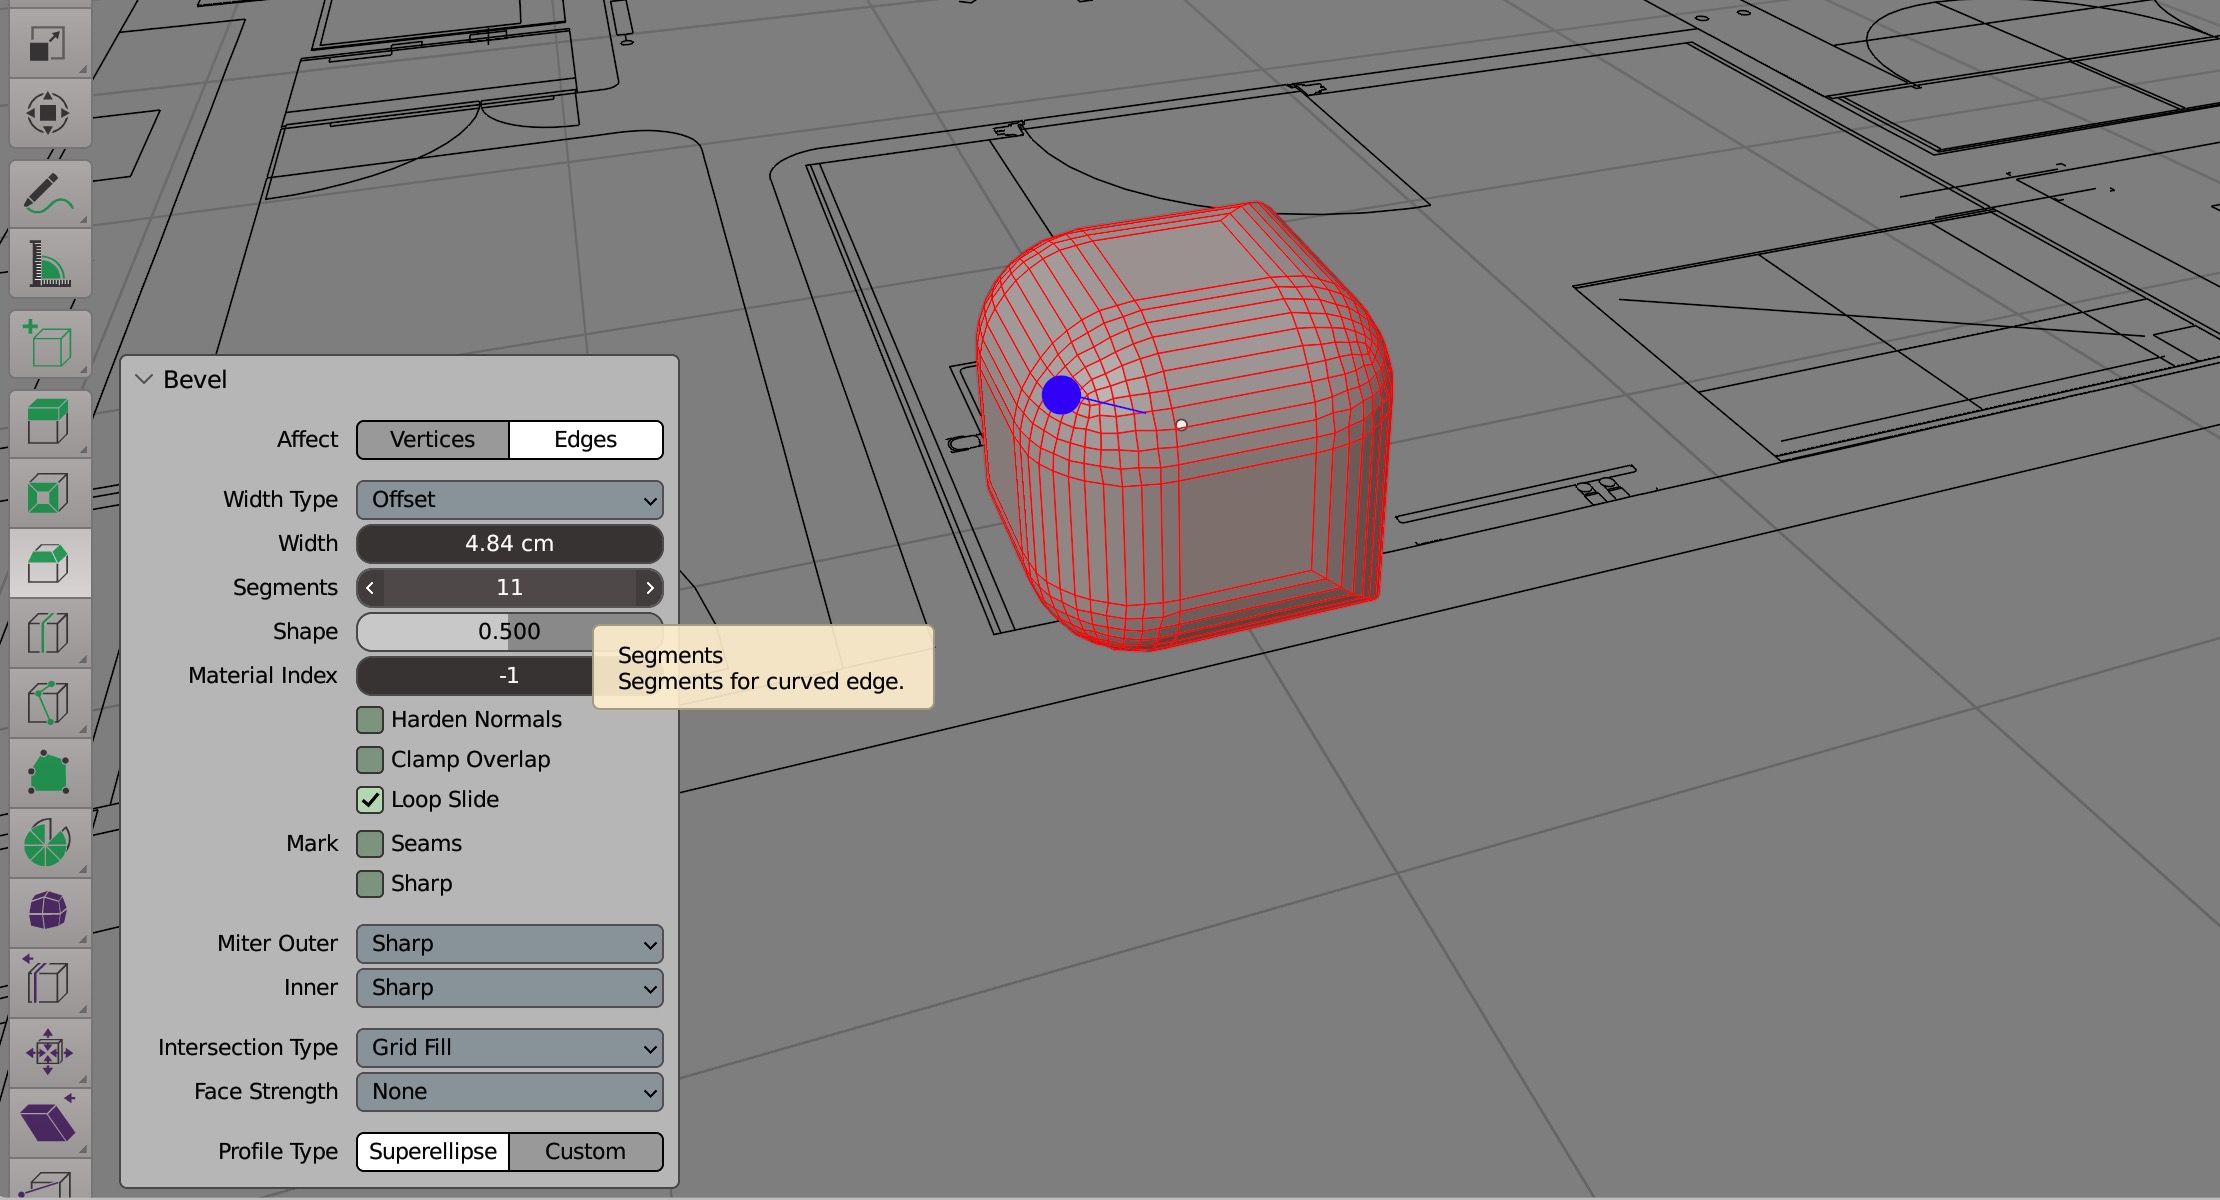Uncheck the Loop Slide option

370,800
